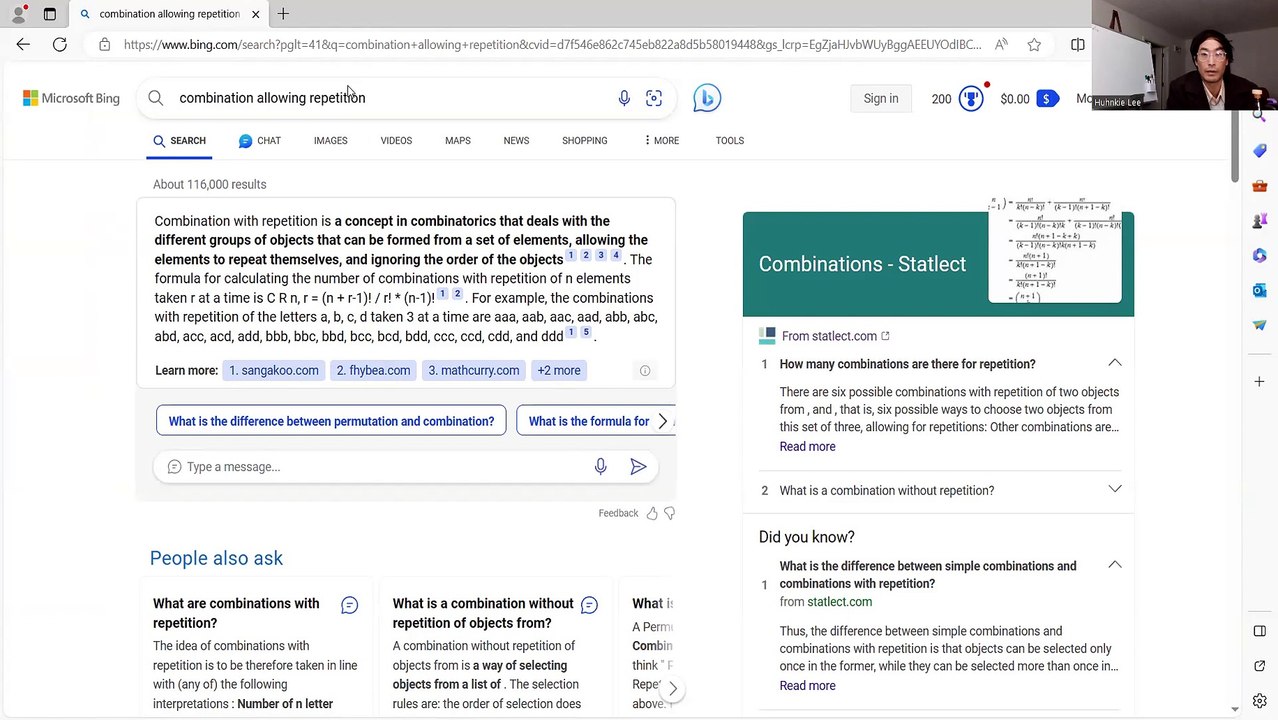This screenshot has height=720, width=1278.
Task: Click the chat message microphone icon
Action: pos(600,466)
